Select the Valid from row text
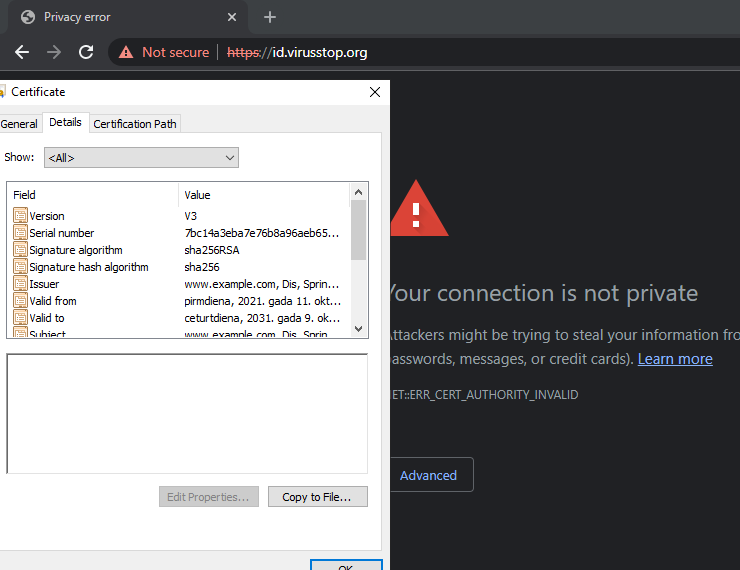Viewport: 740px width, 570px height. coord(53,301)
